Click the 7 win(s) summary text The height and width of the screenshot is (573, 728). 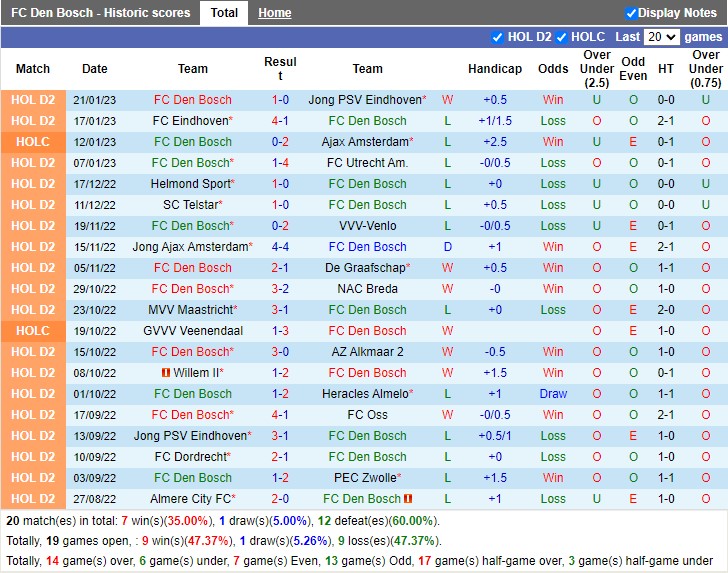(164, 521)
